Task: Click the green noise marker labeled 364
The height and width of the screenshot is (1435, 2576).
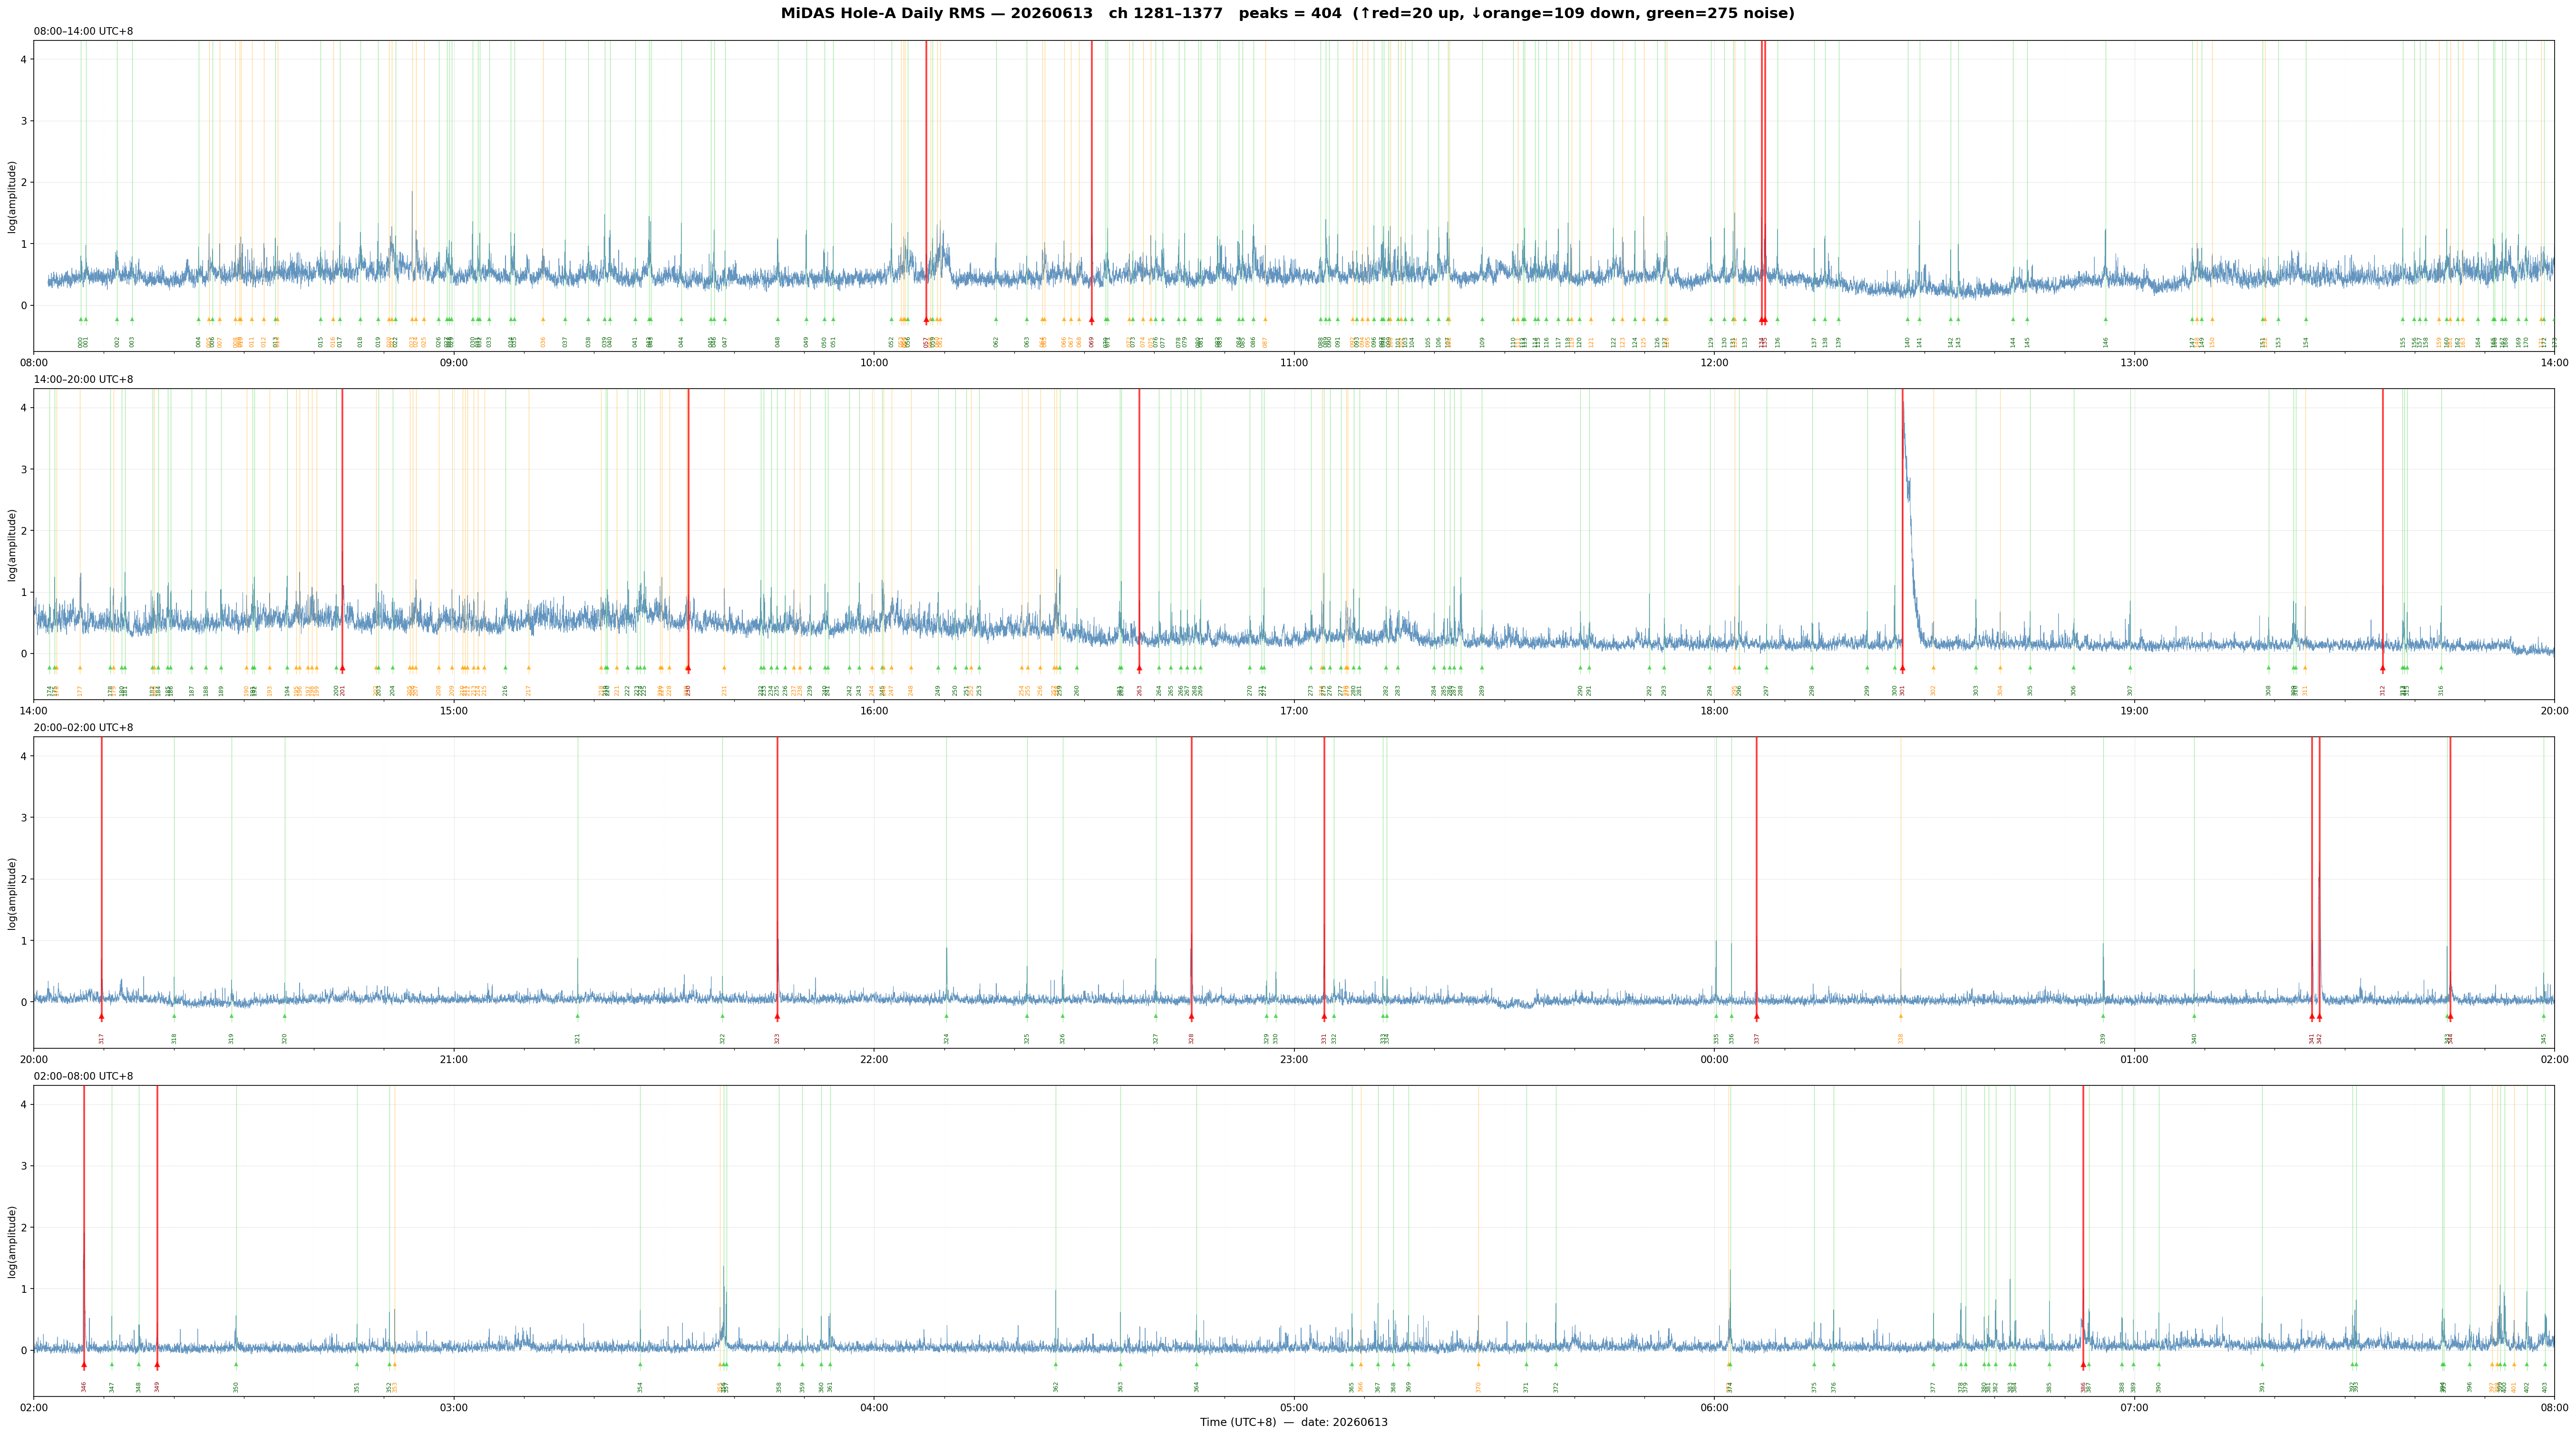Action: pyautogui.click(x=1196, y=1364)
